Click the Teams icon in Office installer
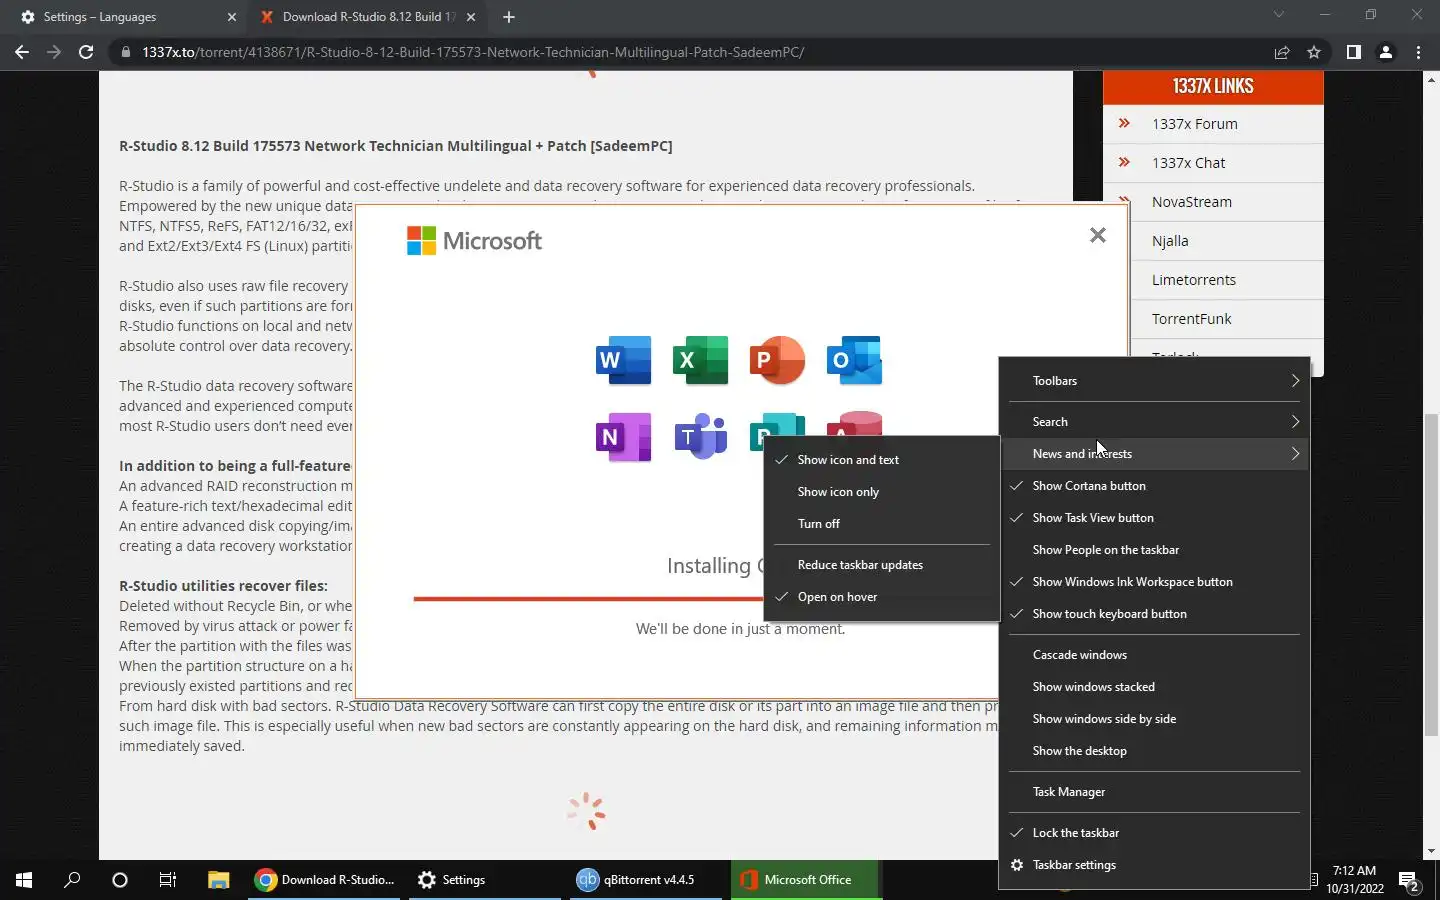Screen dimensions: 1440x900 [700, 437]
